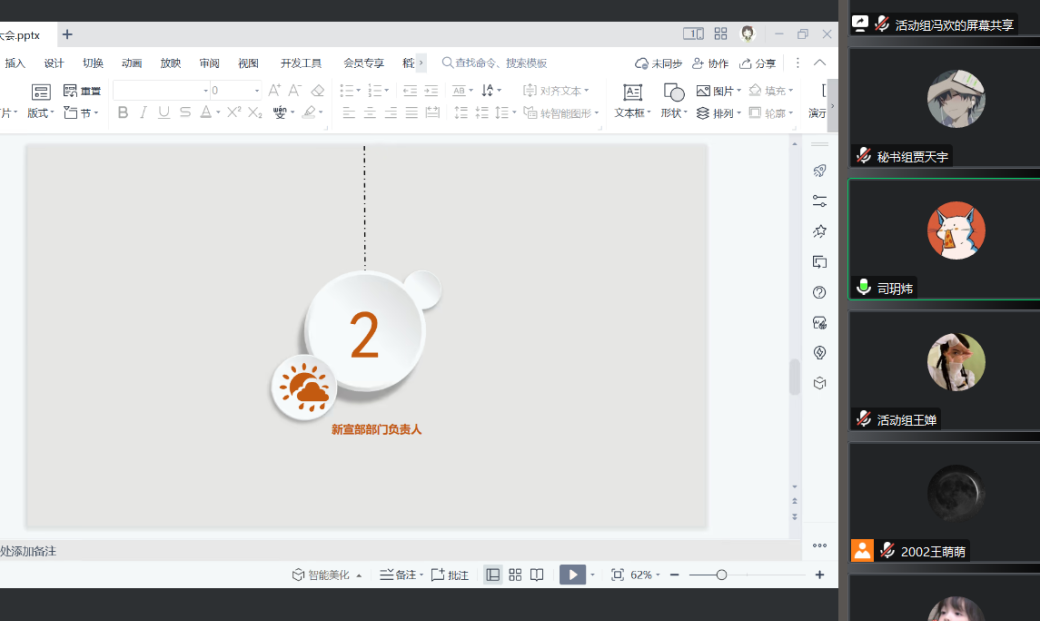Viewport: 1040px width, 621px height.
Task: Click the new tab plus button
Action: [x=67, y=34]
